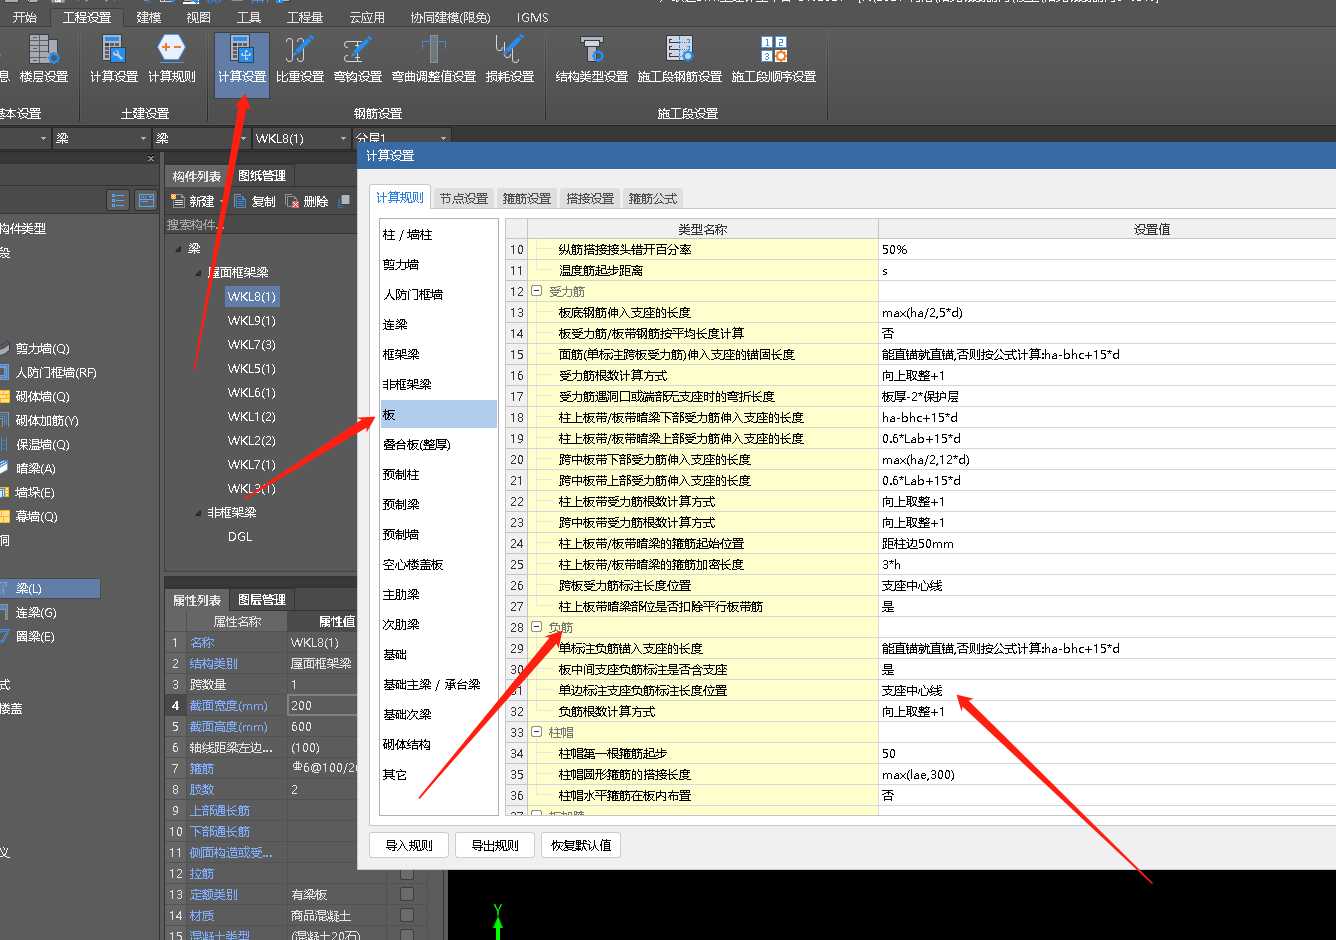
Task: Open the WKL8(1) component dropdown
Action: coord(343,139)
